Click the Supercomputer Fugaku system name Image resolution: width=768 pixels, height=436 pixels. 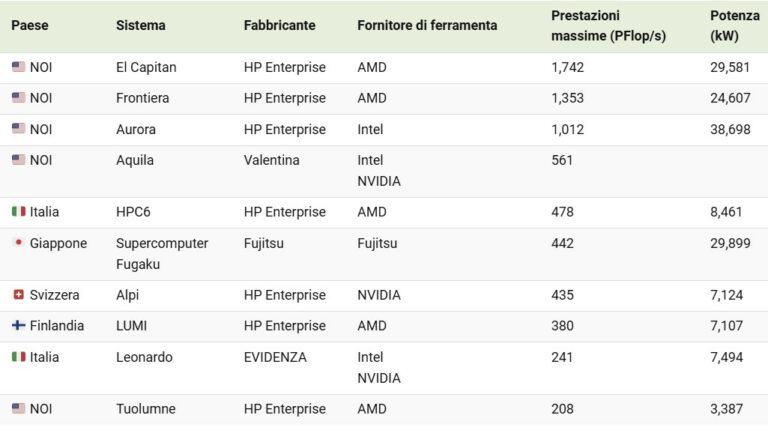click(x=162, y=254)
